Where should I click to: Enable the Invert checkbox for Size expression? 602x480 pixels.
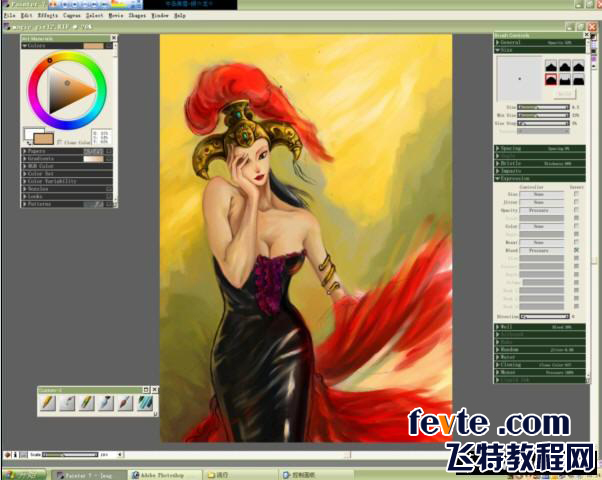coord(576,194)
